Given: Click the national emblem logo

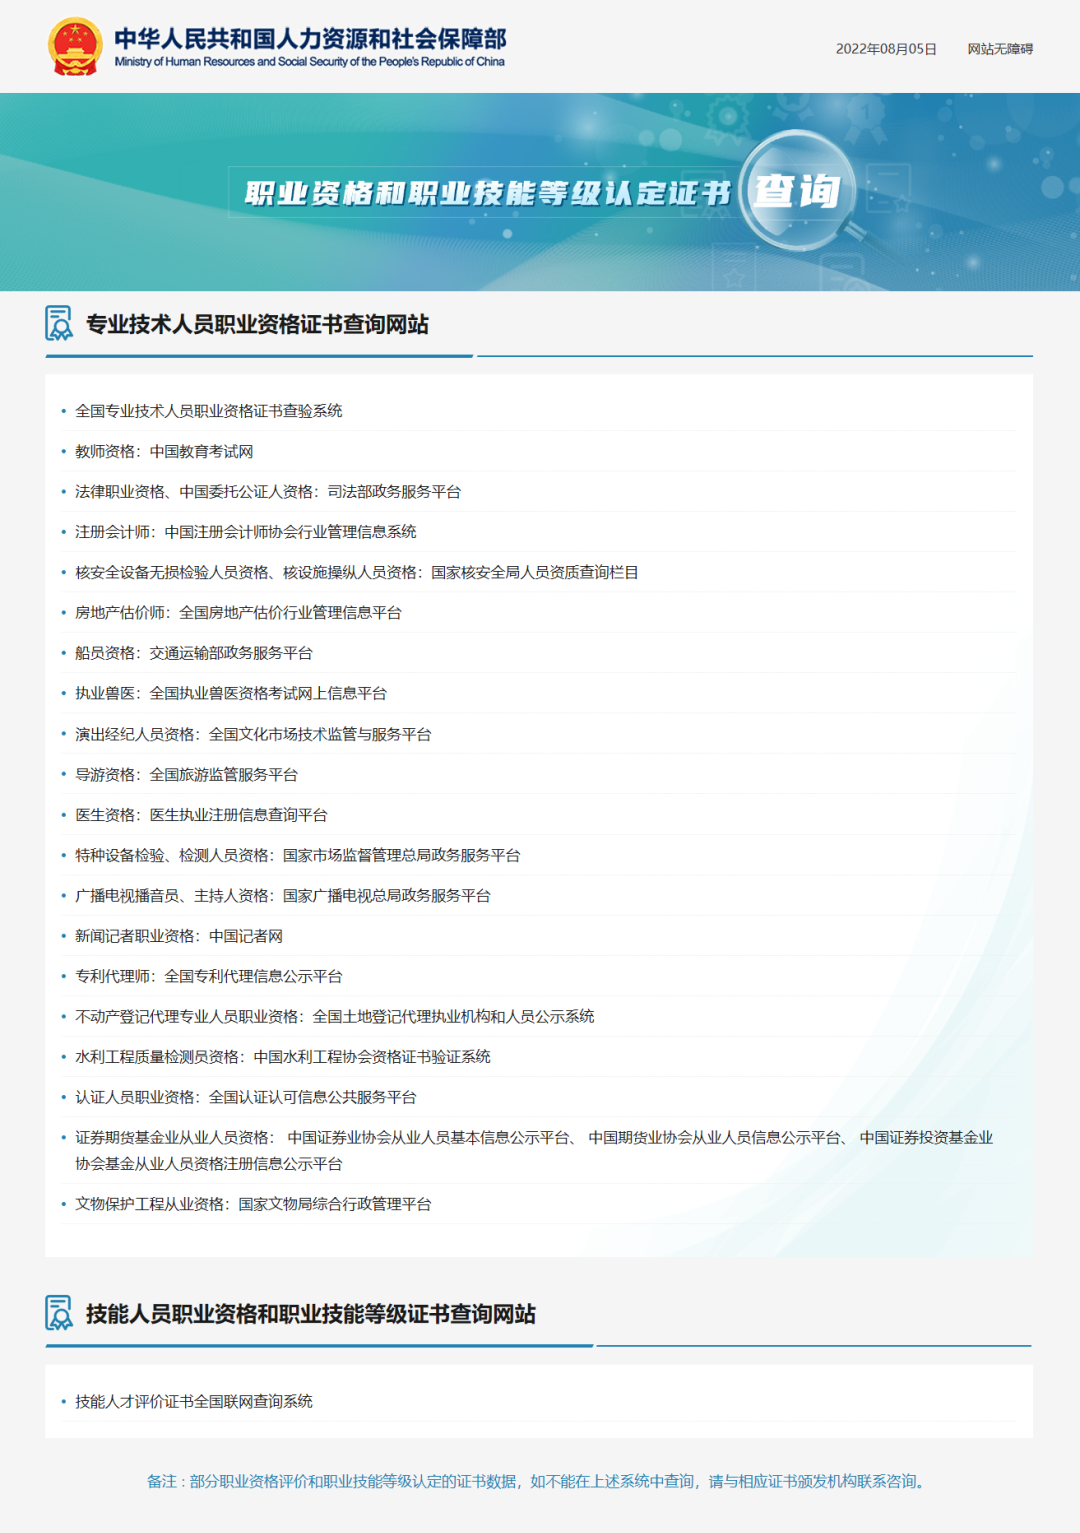Looking at the screenshot, I should (73, 45).
